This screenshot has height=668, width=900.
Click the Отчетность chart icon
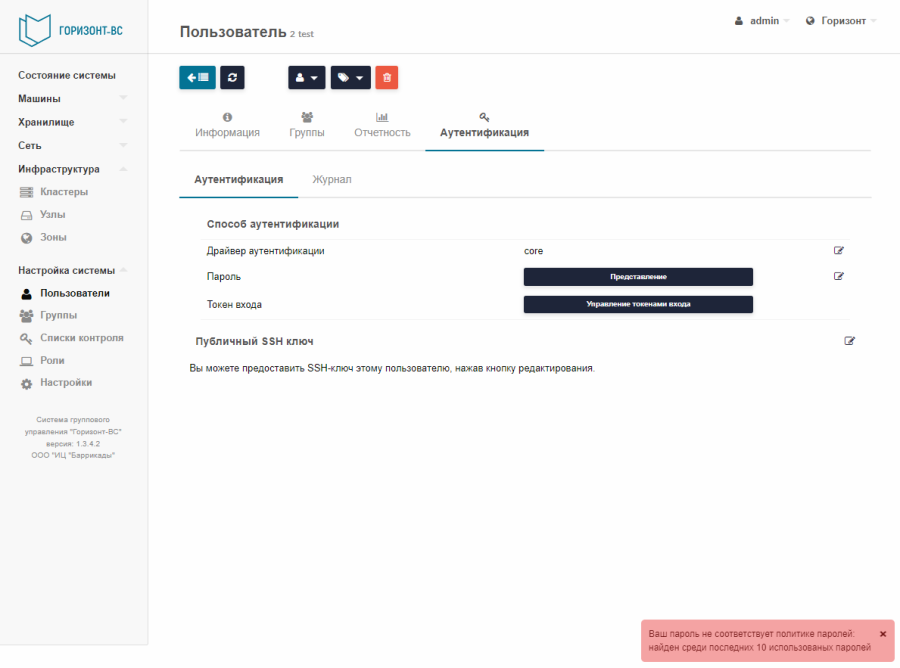pos(382,117)
